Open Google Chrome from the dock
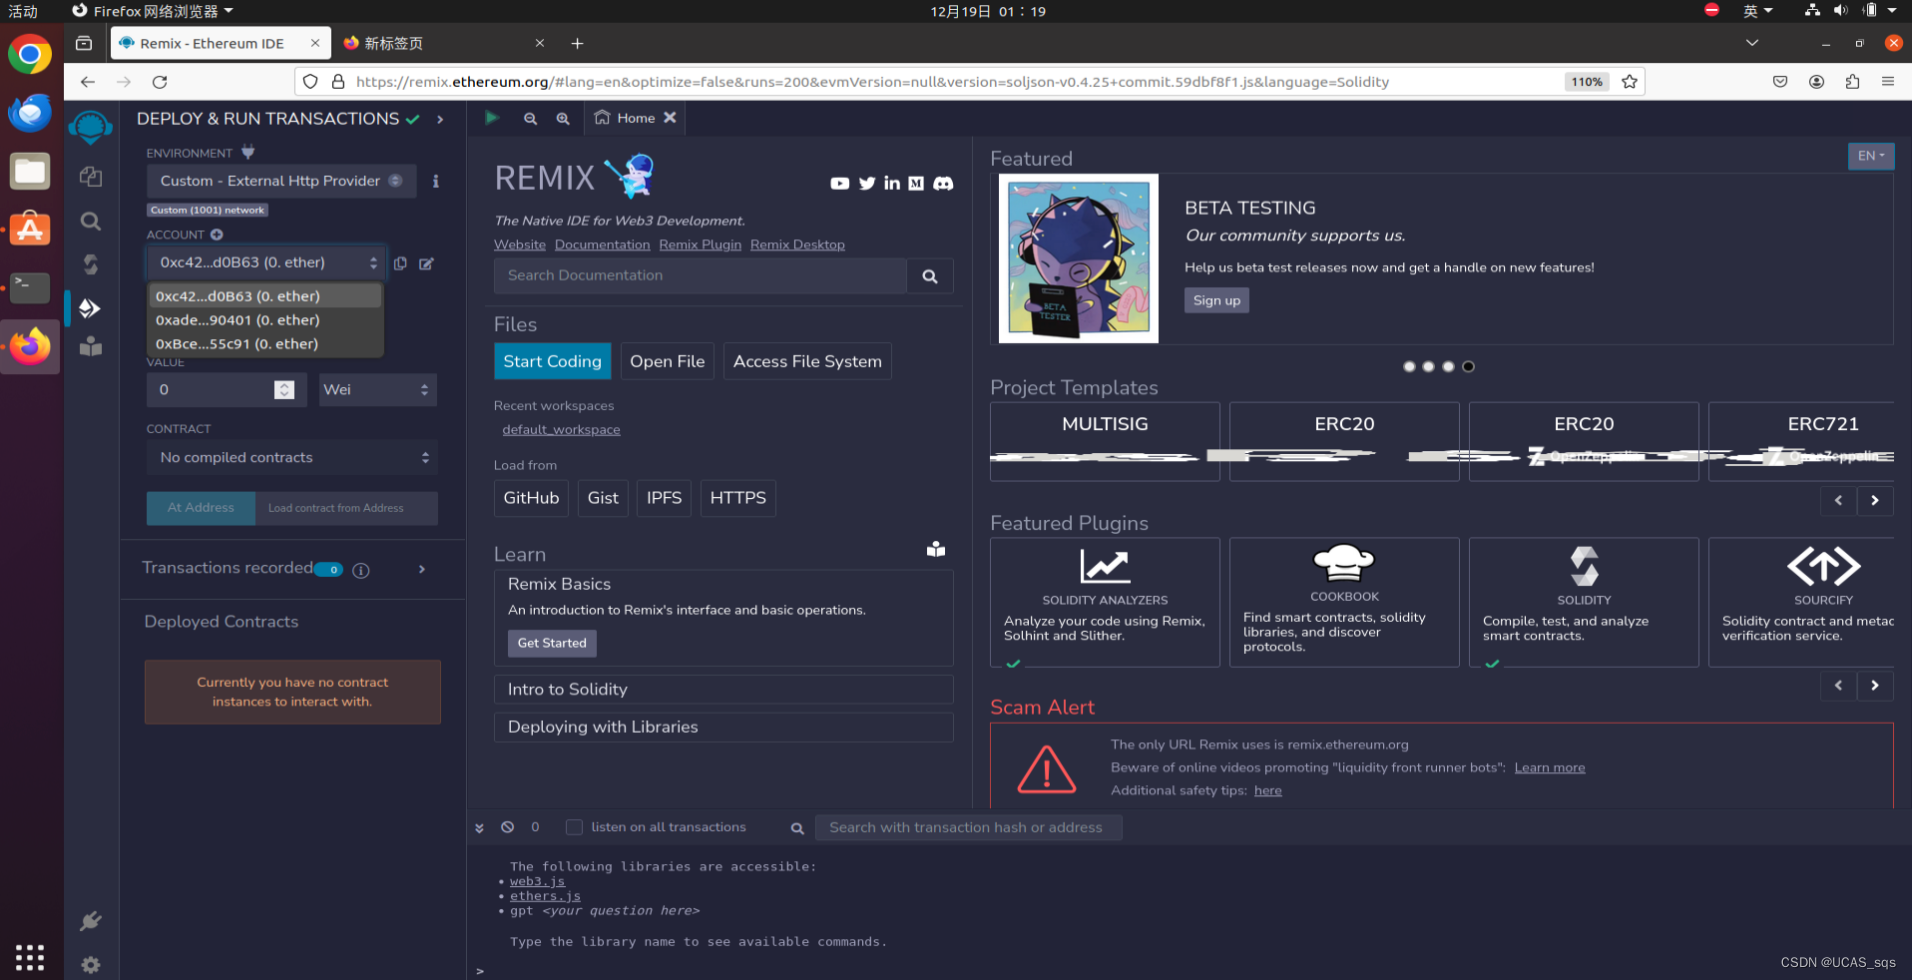 click(x=30, y=54)
